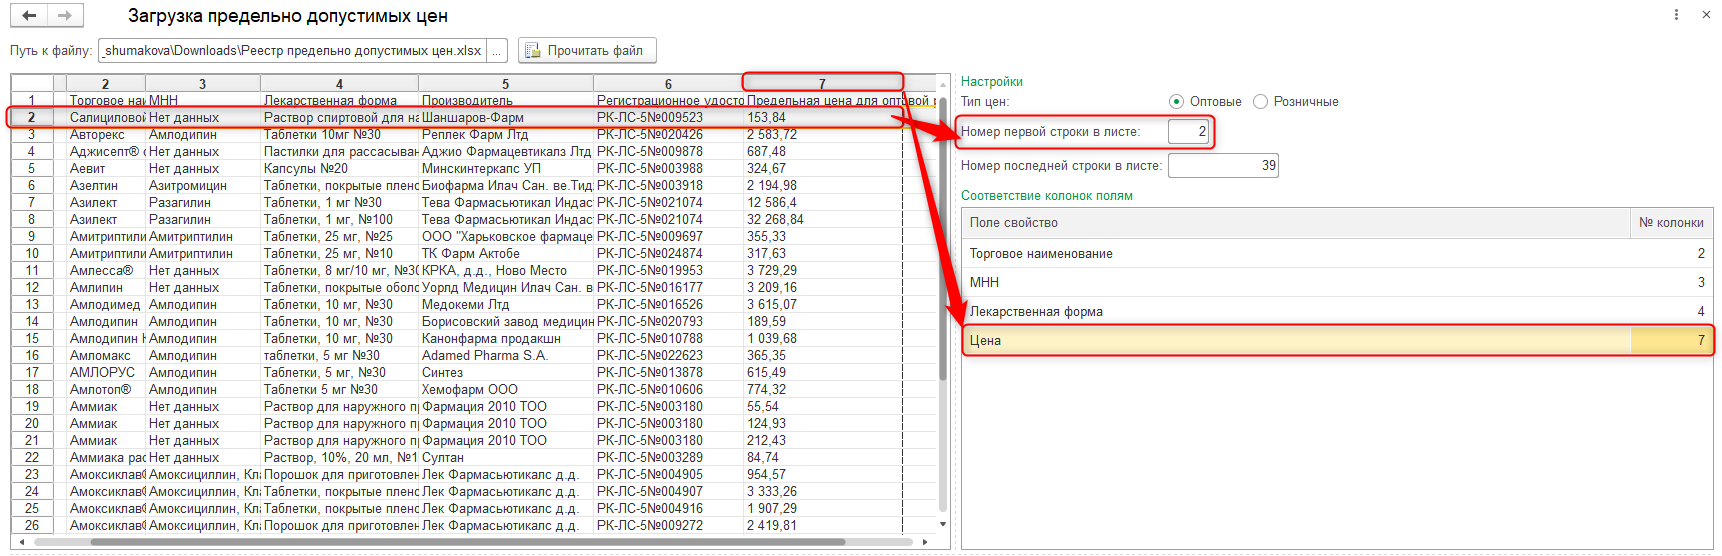Click the file browse ellipsis button
Image resolution: width=1722 pixels, height=556 pixels.
coord(498,51)
